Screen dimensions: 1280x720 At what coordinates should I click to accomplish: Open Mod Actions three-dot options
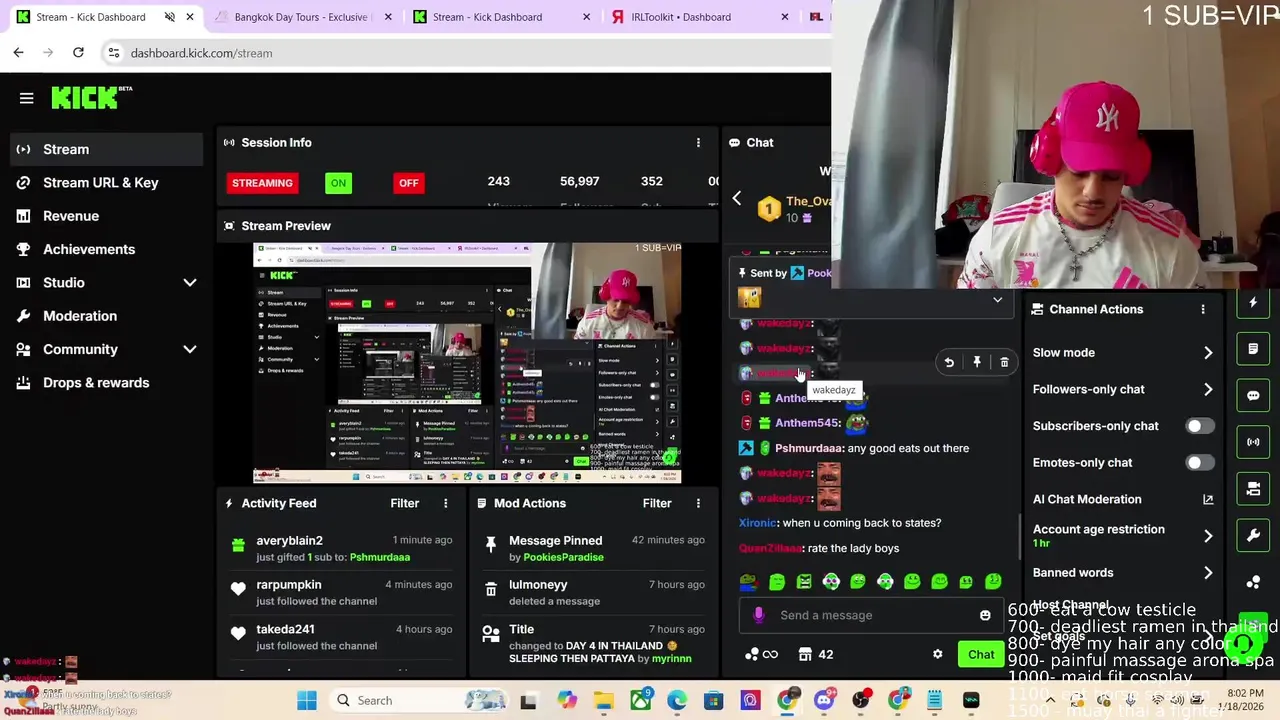(x=698, y=503)
